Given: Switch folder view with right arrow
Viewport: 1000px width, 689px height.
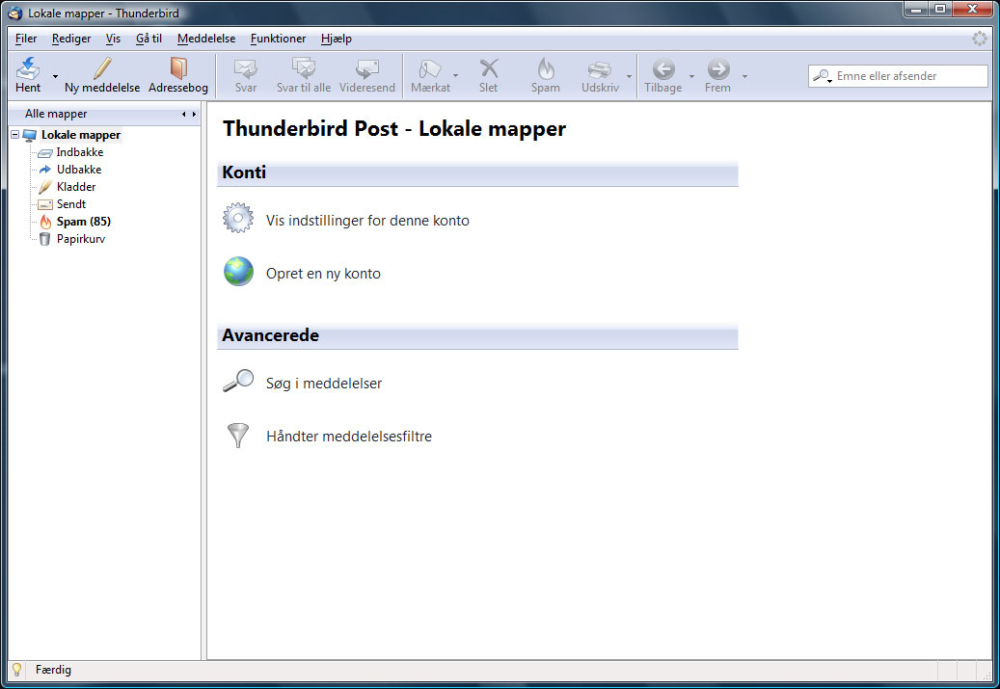Looking at the screenshot, I should [x=193, y=115].
